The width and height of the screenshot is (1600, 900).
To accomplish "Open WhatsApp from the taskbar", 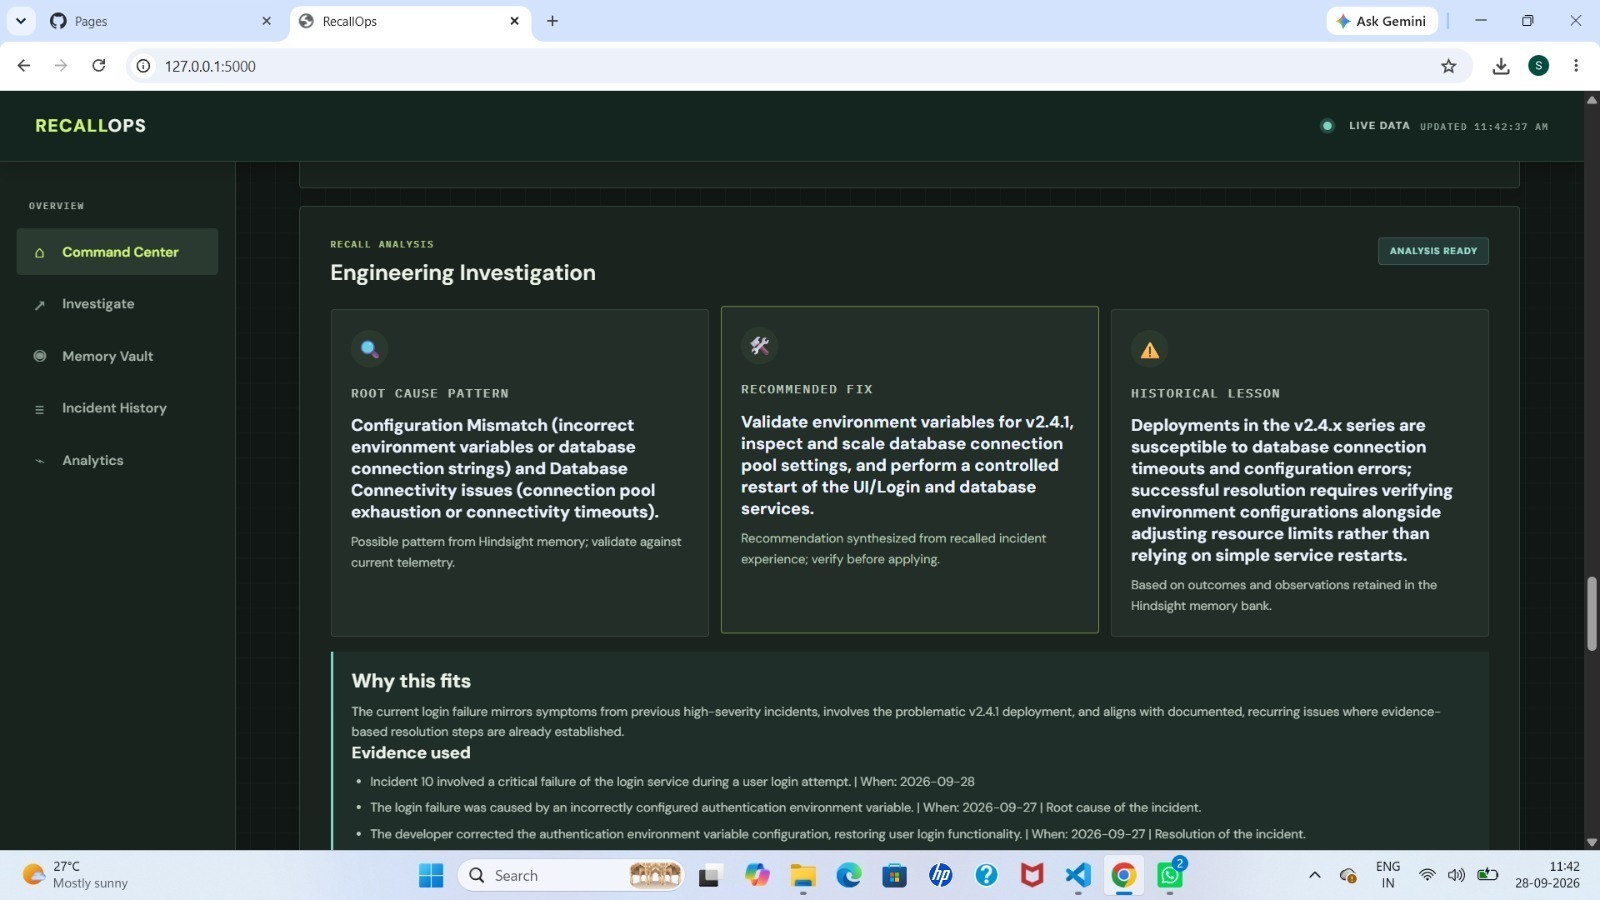I will [1170, 876].
